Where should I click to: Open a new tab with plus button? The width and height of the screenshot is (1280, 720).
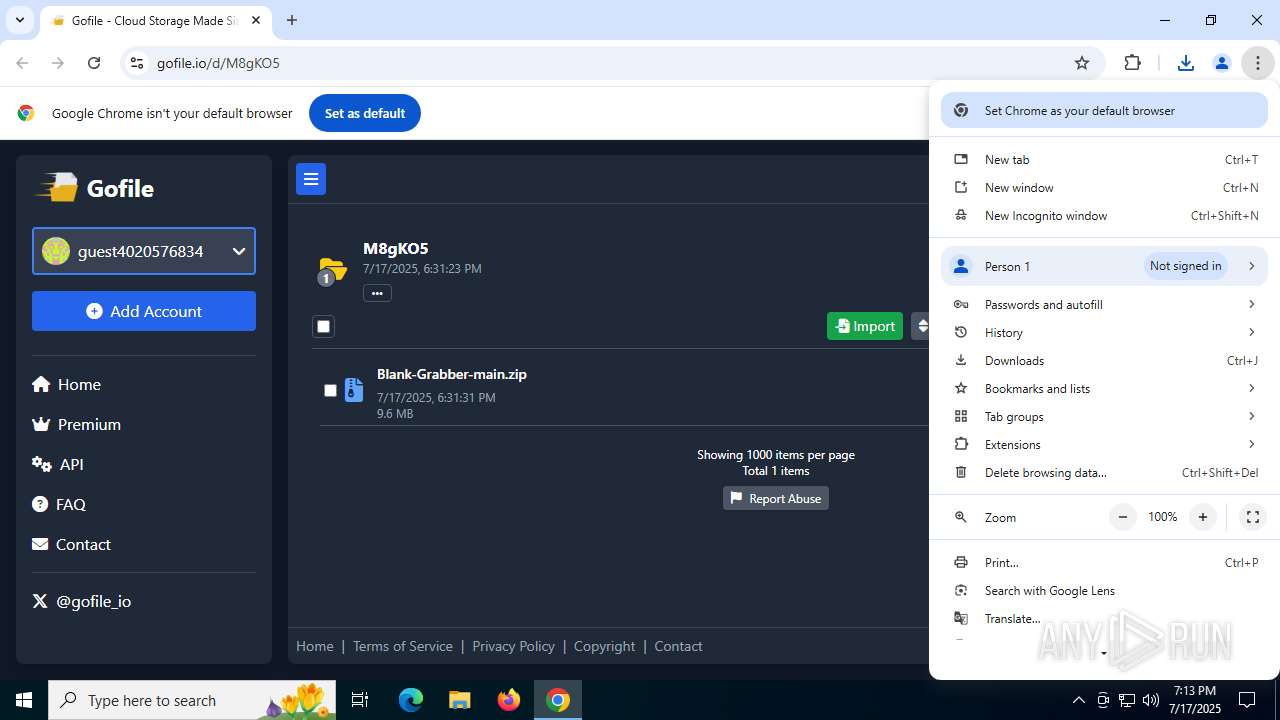292,20
